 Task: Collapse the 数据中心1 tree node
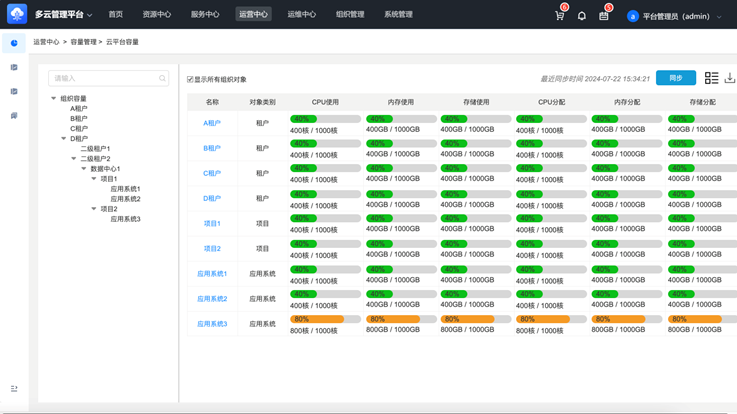[84, 169]
